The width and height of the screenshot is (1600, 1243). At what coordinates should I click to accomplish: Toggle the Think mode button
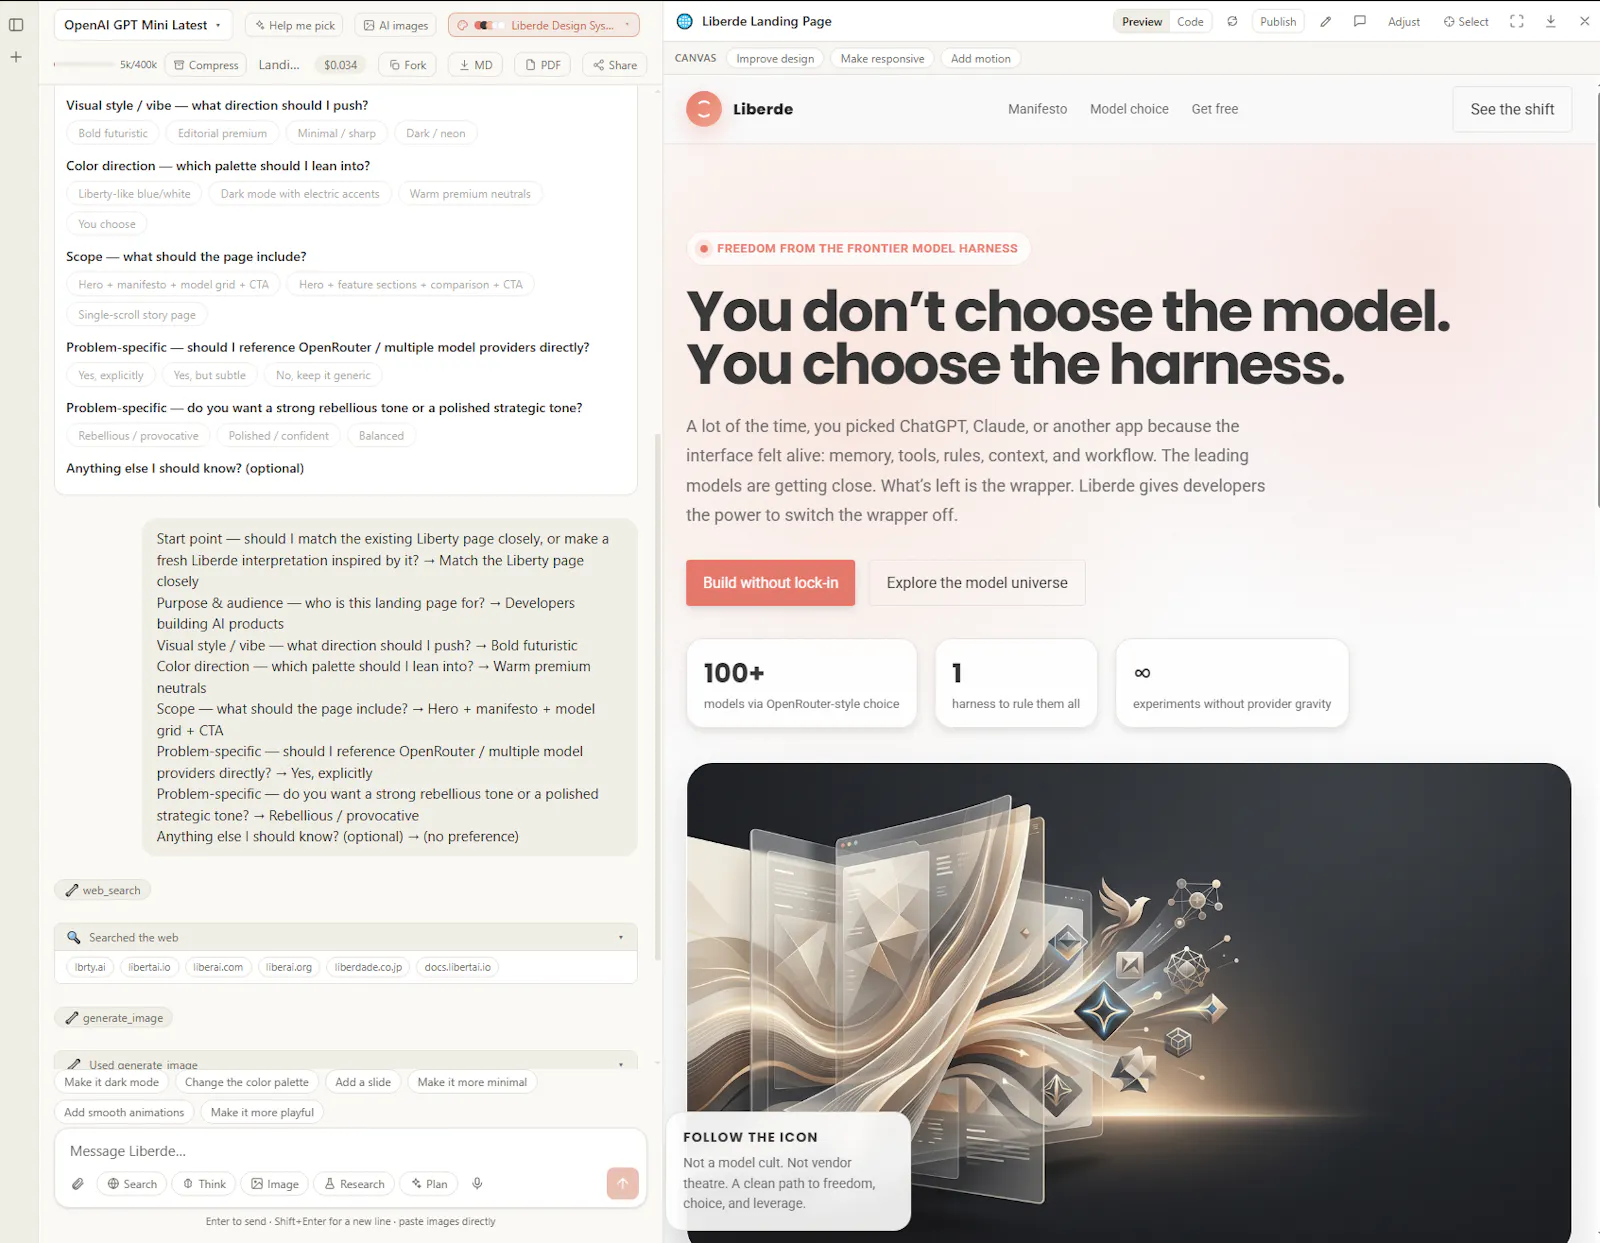pos(204,1184)
